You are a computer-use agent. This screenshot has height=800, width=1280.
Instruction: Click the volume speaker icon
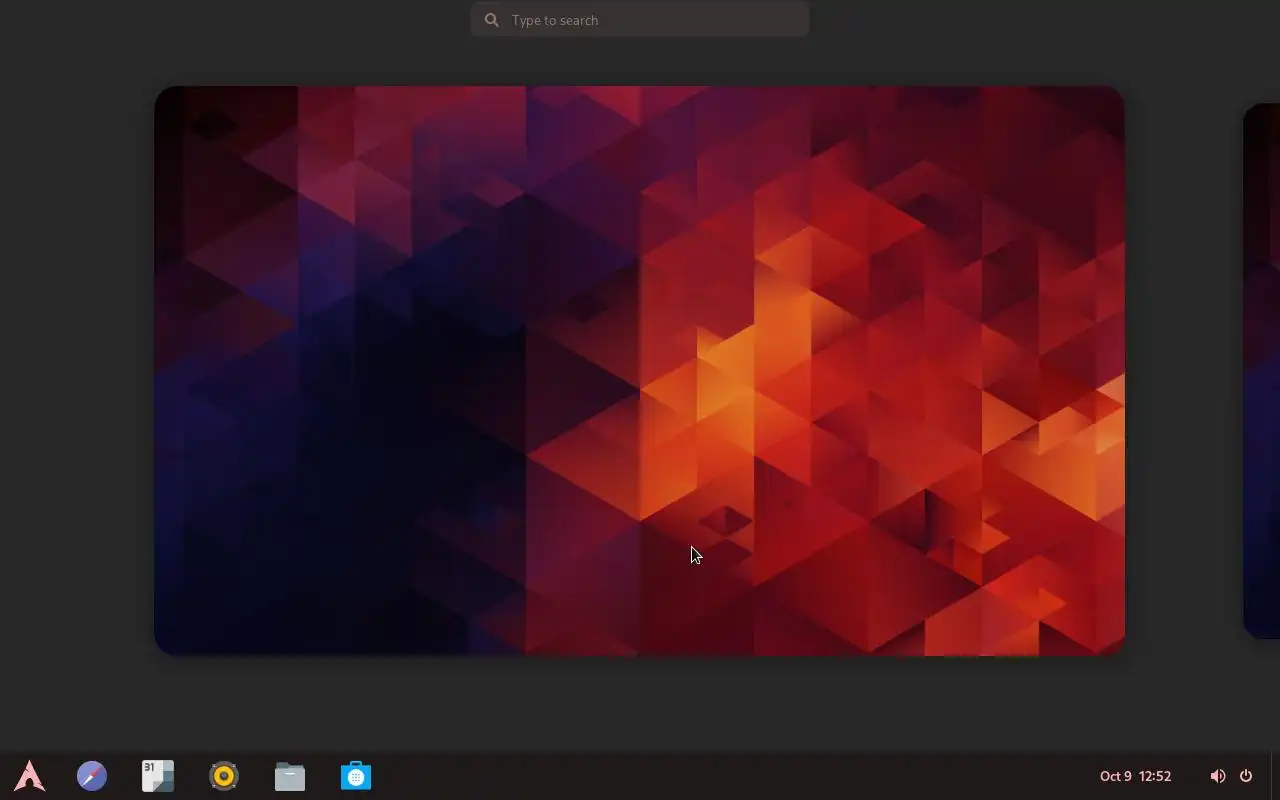click(1217, 776)
